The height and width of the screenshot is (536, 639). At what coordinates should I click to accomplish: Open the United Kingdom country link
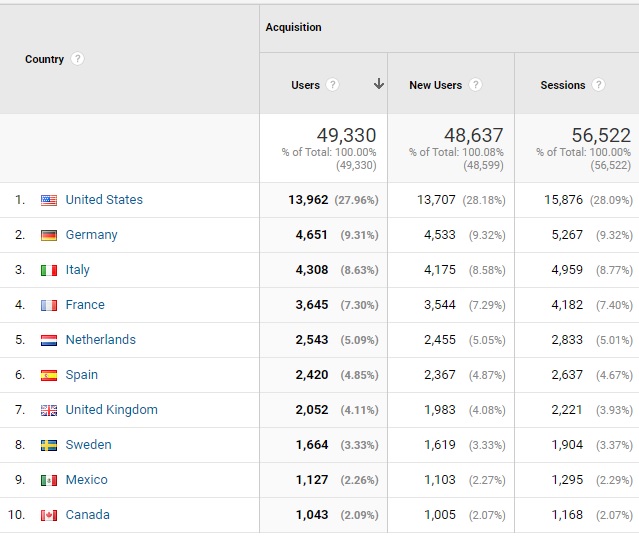click(112, 410)
